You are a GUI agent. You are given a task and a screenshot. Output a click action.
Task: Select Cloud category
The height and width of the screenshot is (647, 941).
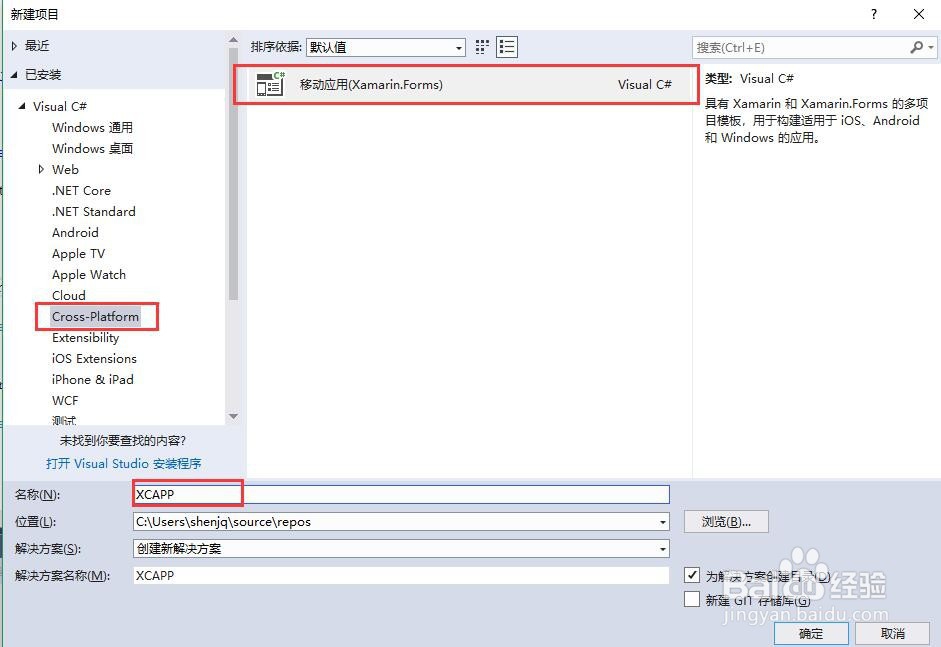tap(69, 295)
